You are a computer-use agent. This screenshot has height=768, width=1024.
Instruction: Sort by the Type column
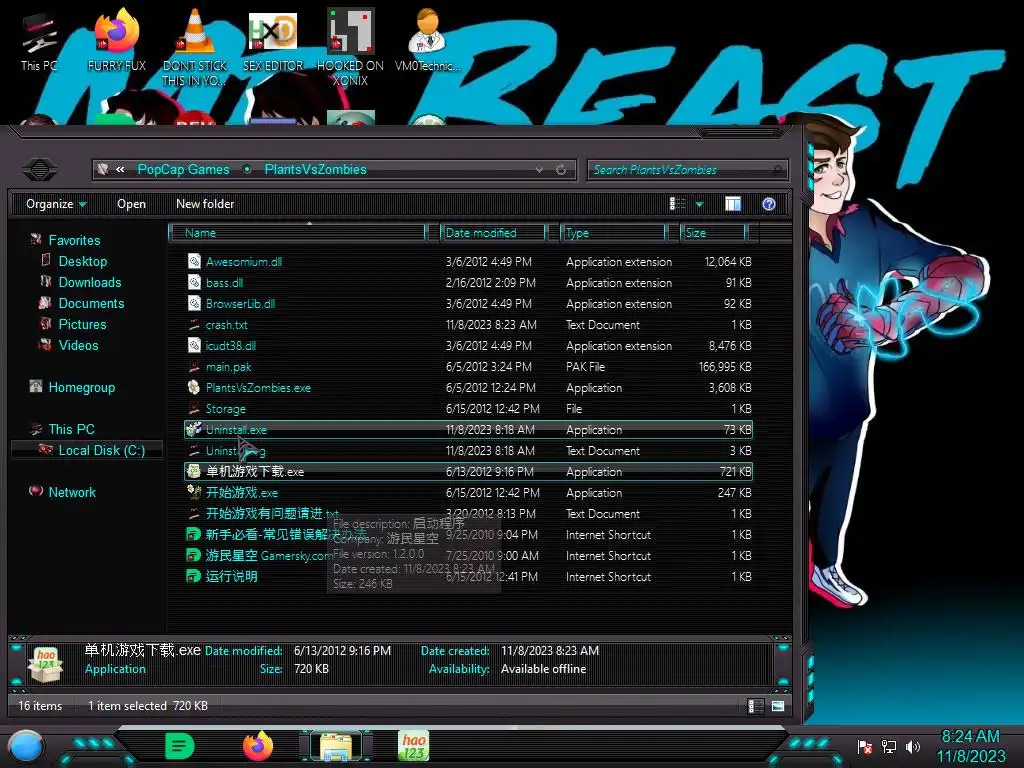click(613, 232)
